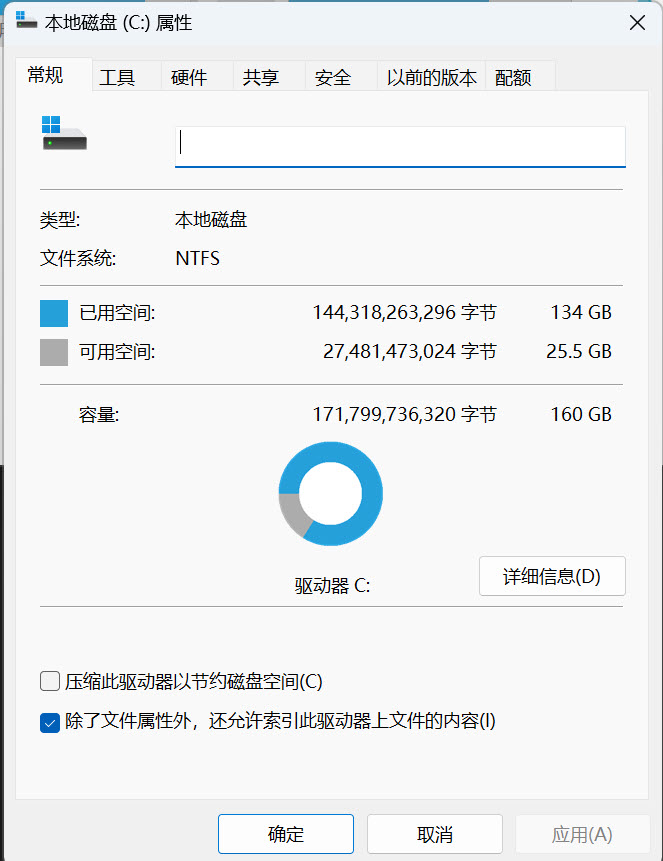Click the drive icon in the title bar
This screenshot has height=861, width=663.
[x=26, y=20]
